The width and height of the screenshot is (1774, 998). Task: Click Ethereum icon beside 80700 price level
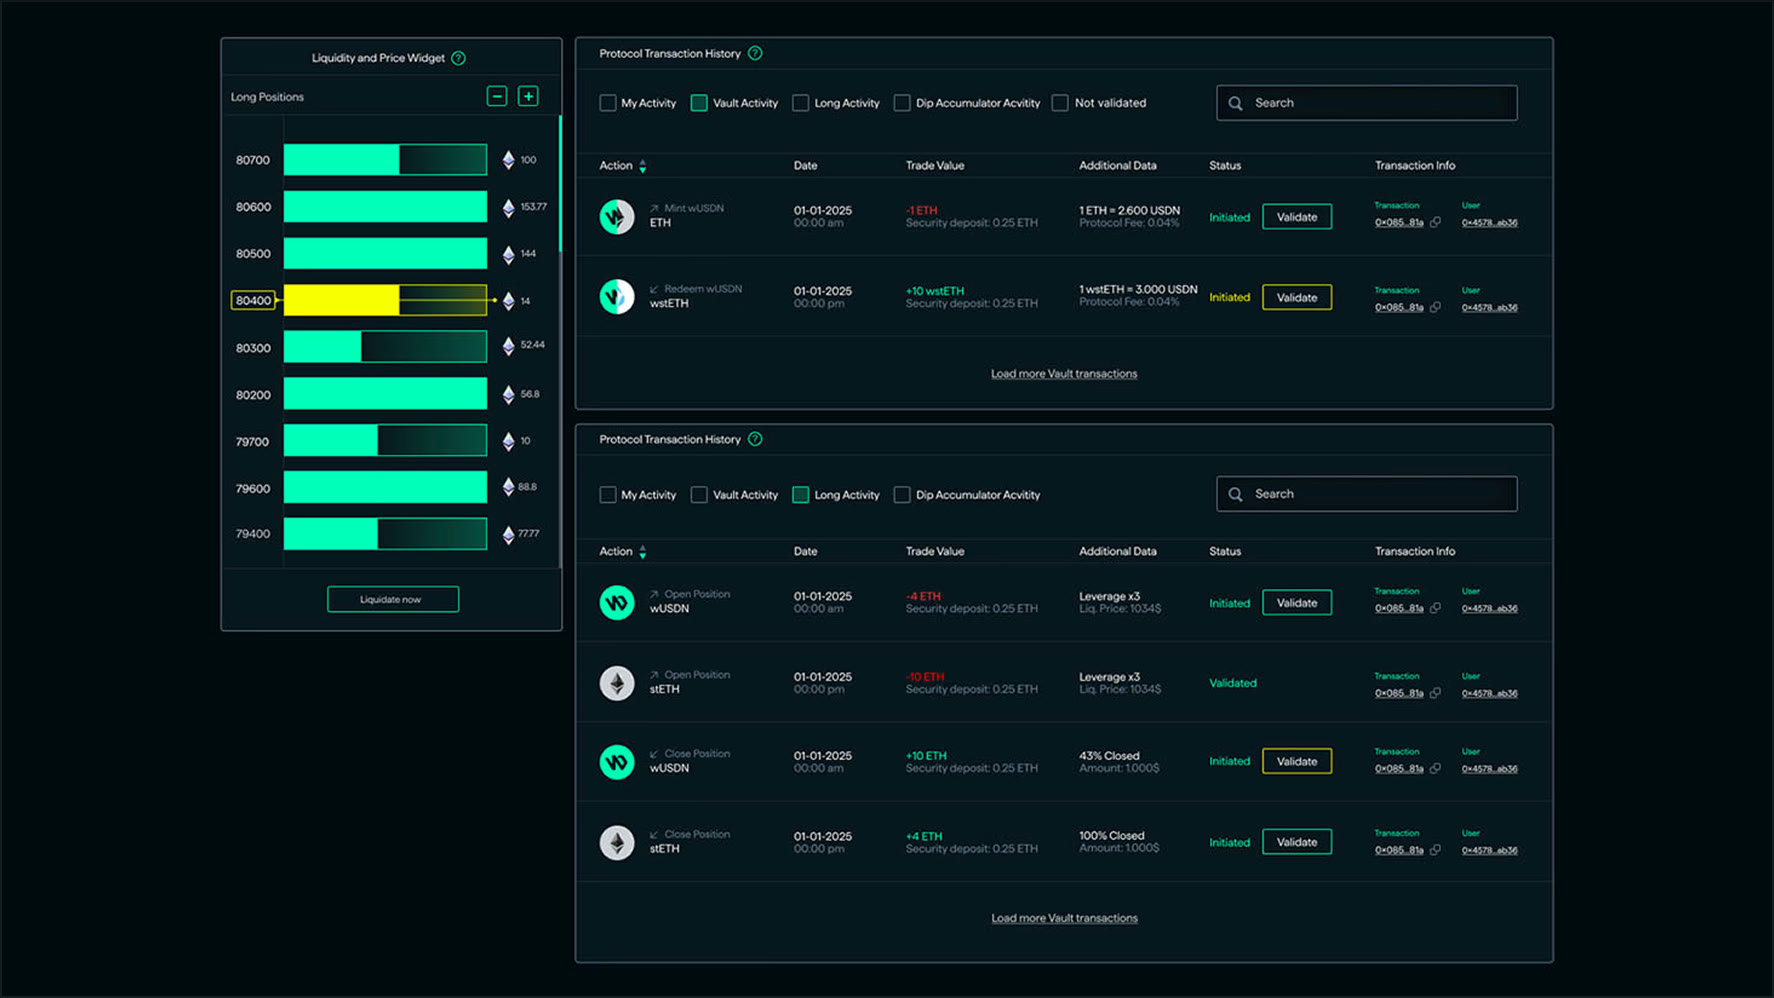[508, 160]
